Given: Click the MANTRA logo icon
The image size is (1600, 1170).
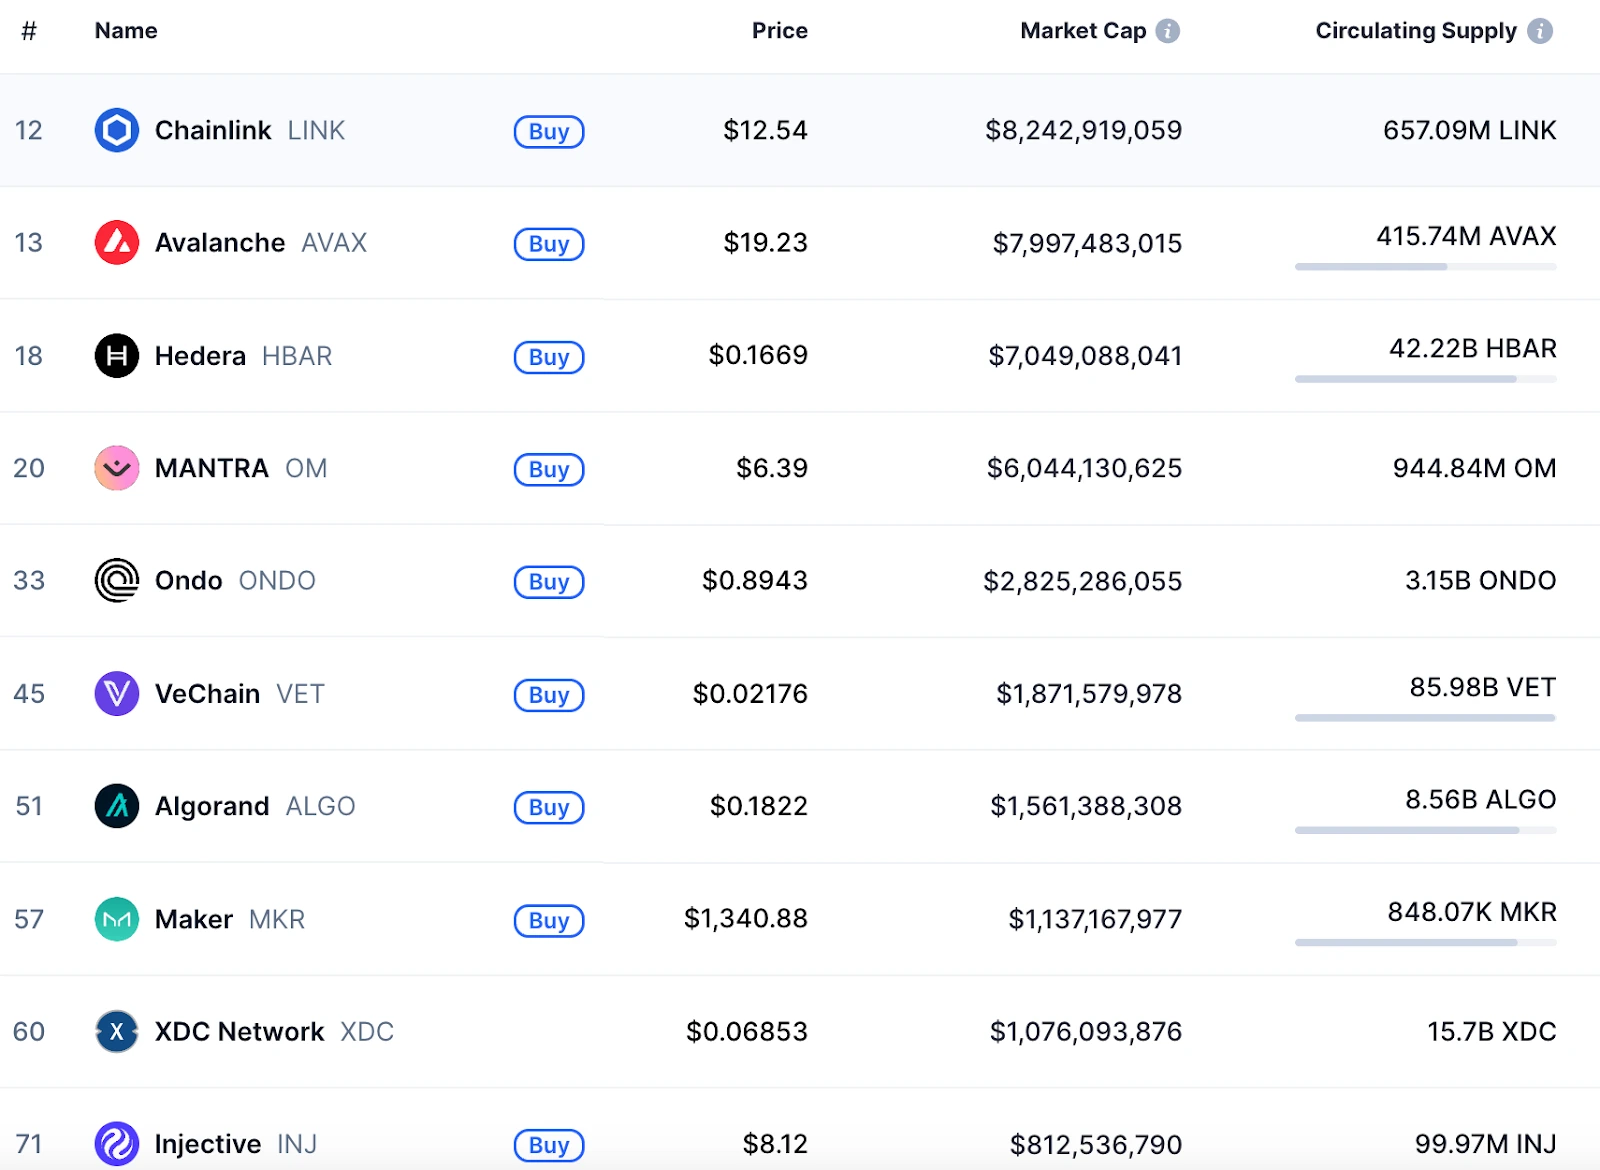Looking at the screenshot, I should 117,468.
